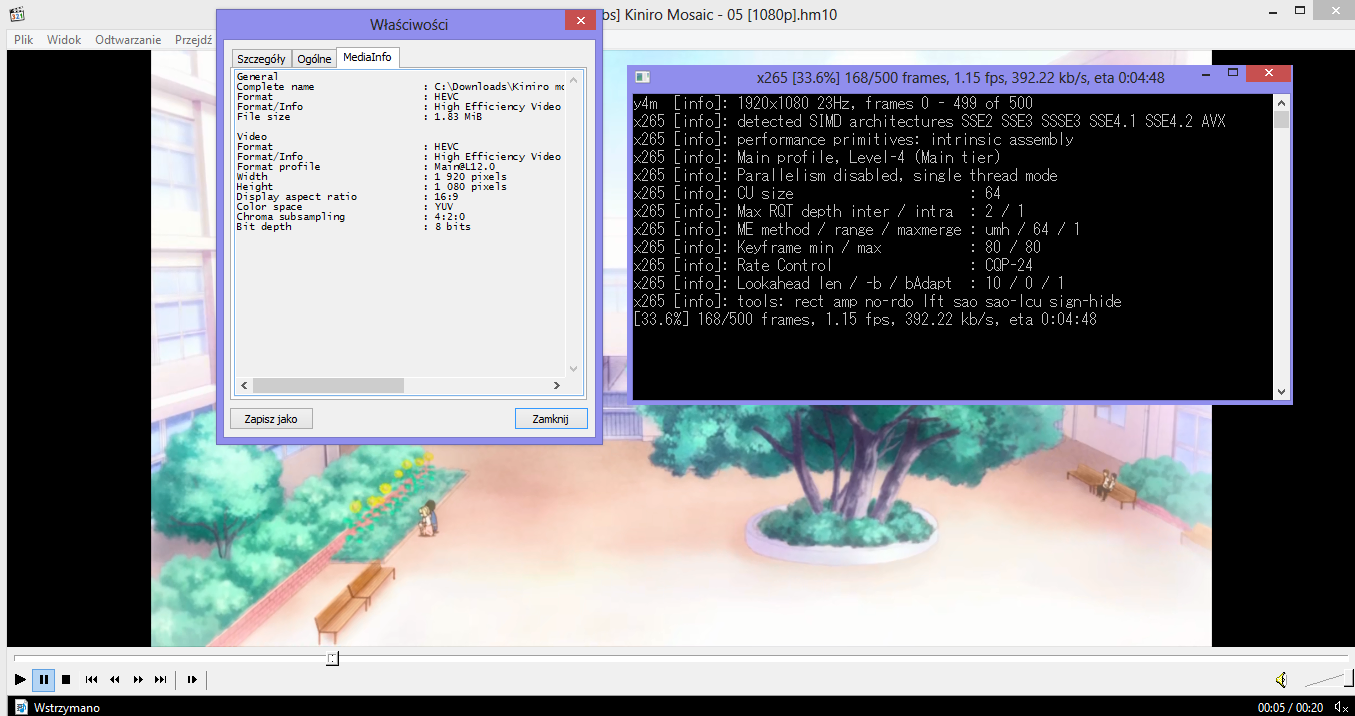Click the fast-forward (increase speed) icon
Viewport: 1355px width, 716px height.
[138, 680]
